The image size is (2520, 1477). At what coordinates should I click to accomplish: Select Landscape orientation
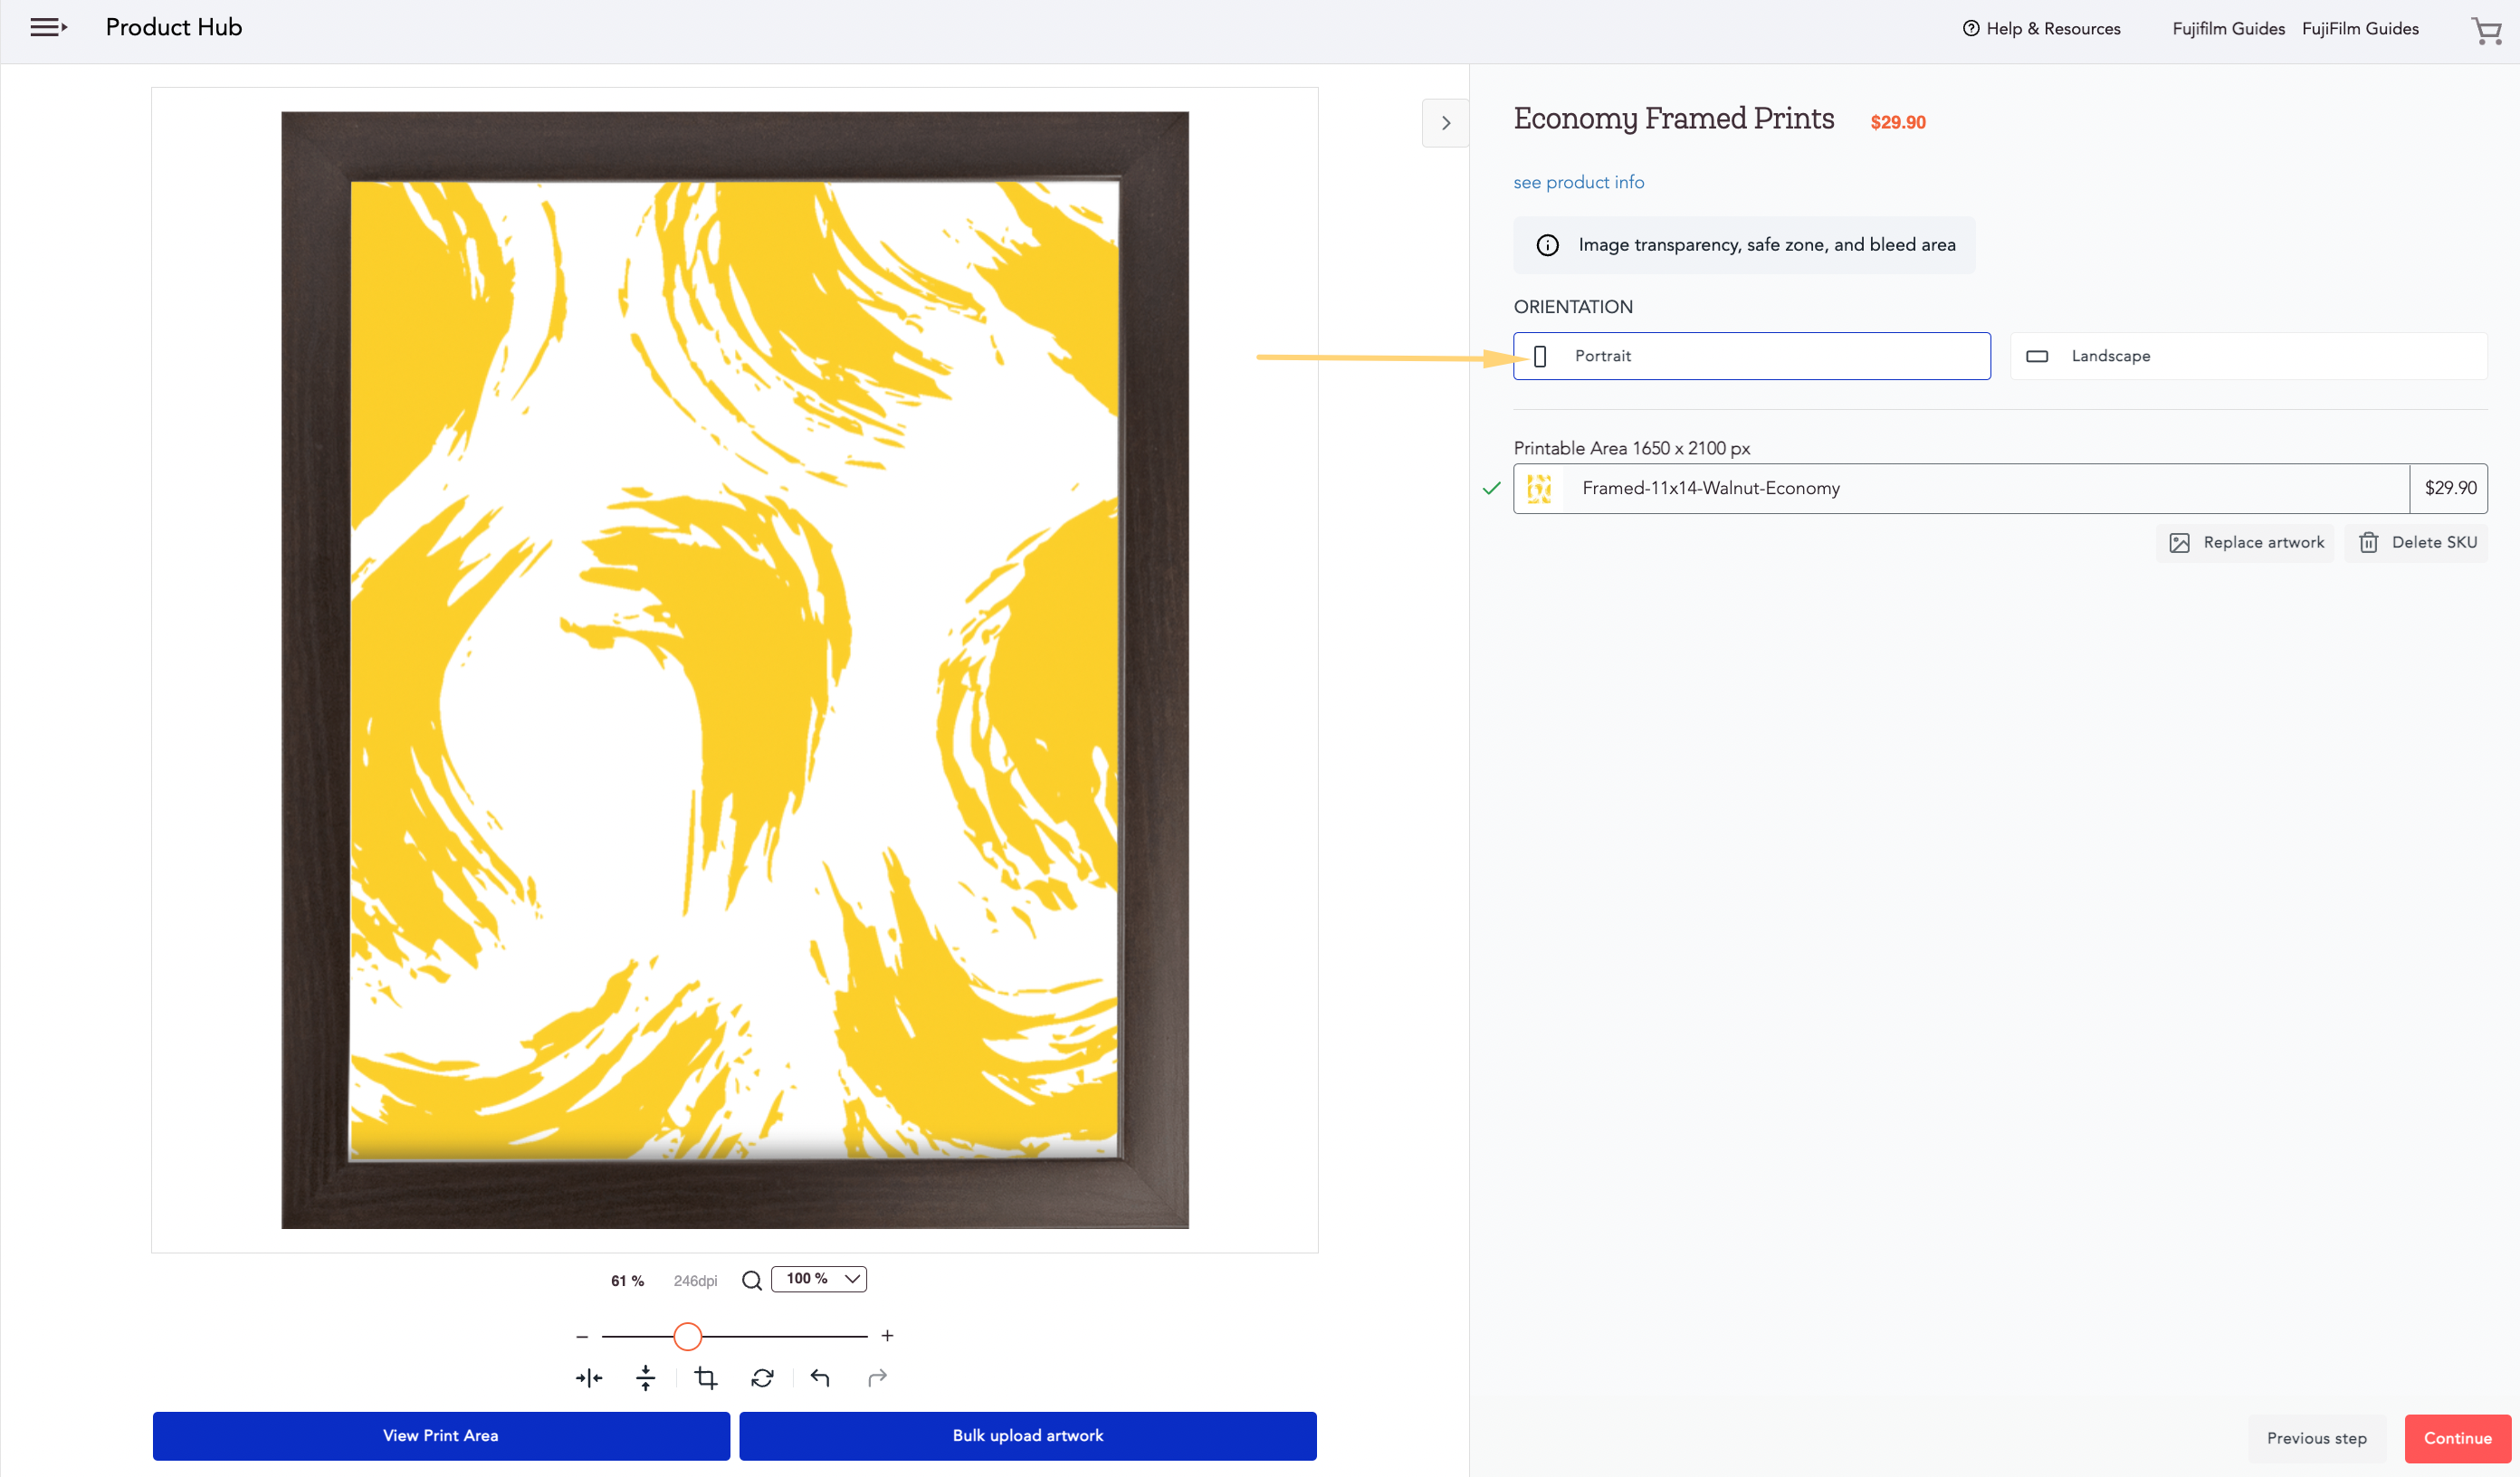[2247, 356]
